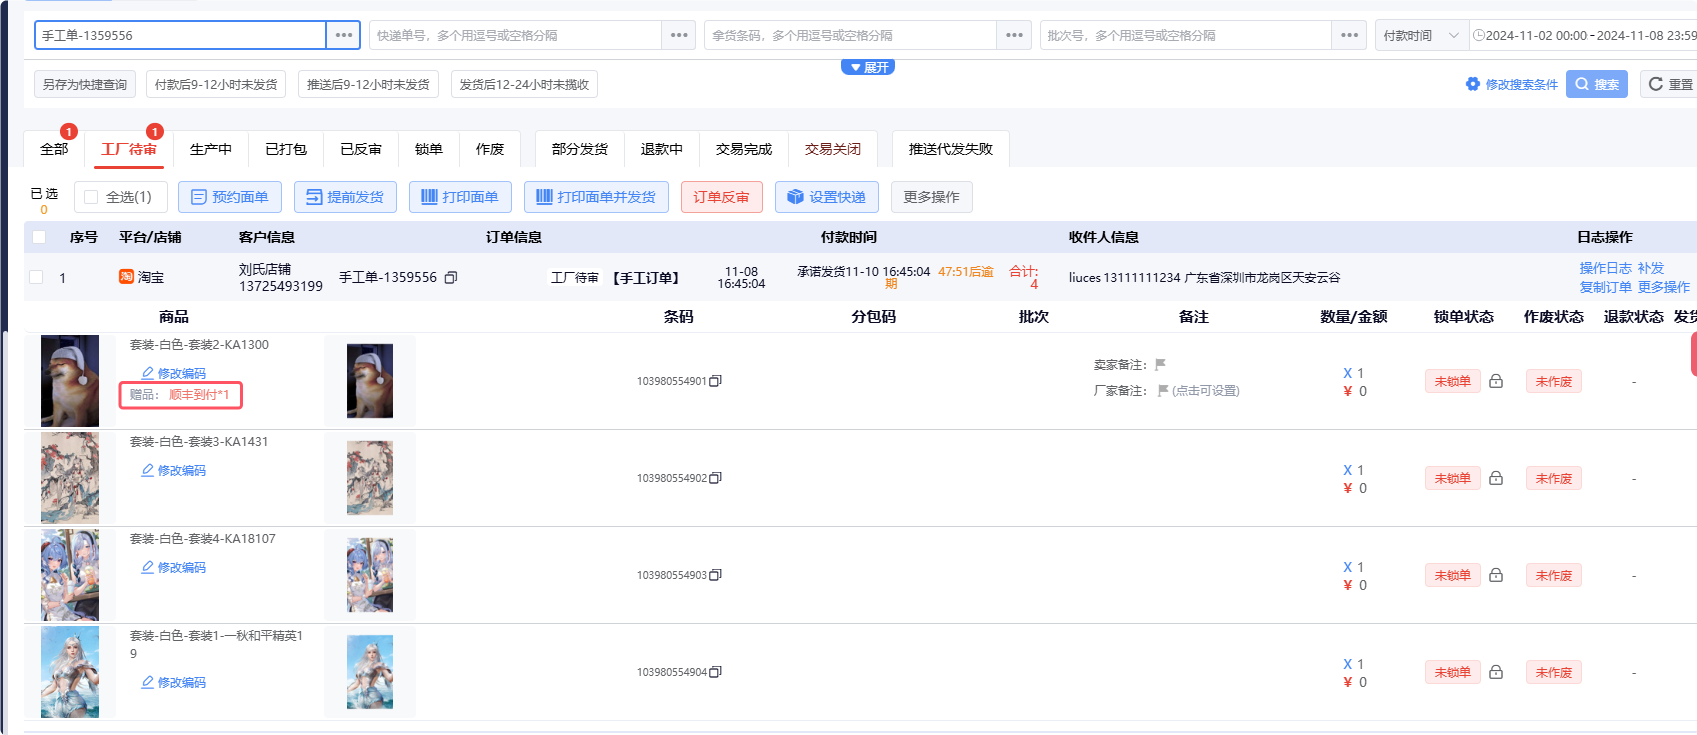Switch to the 生产中 tab
This screenshot has width=1697, height=735.
tap(211, 149)
